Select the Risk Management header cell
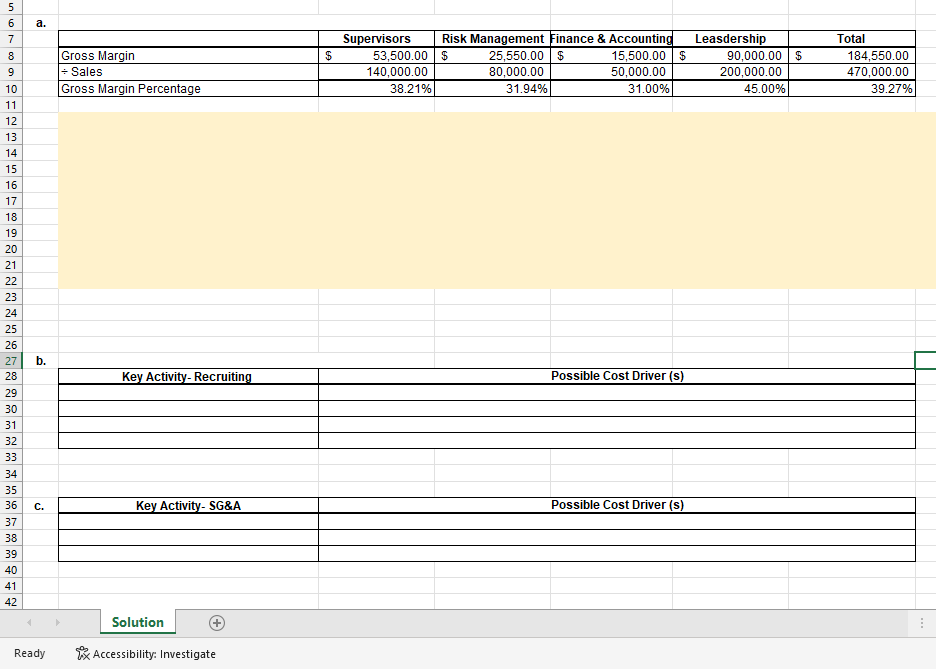 [x=492, y=39]
